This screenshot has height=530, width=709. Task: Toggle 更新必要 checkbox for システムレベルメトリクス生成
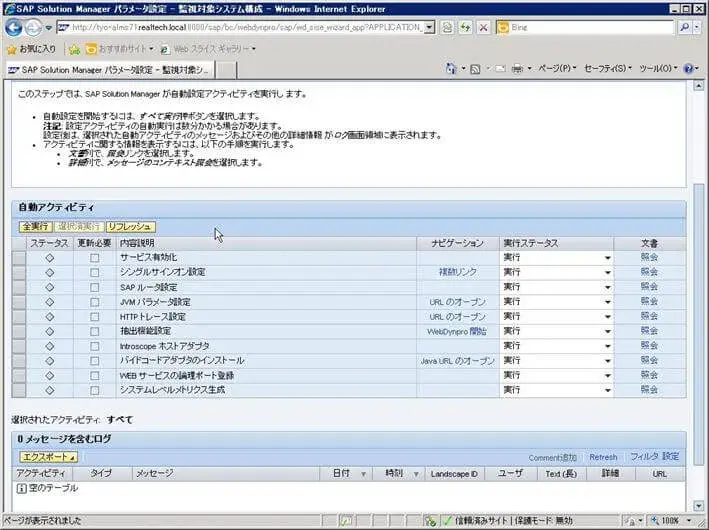pyautogui.click(x=95, y=390)
